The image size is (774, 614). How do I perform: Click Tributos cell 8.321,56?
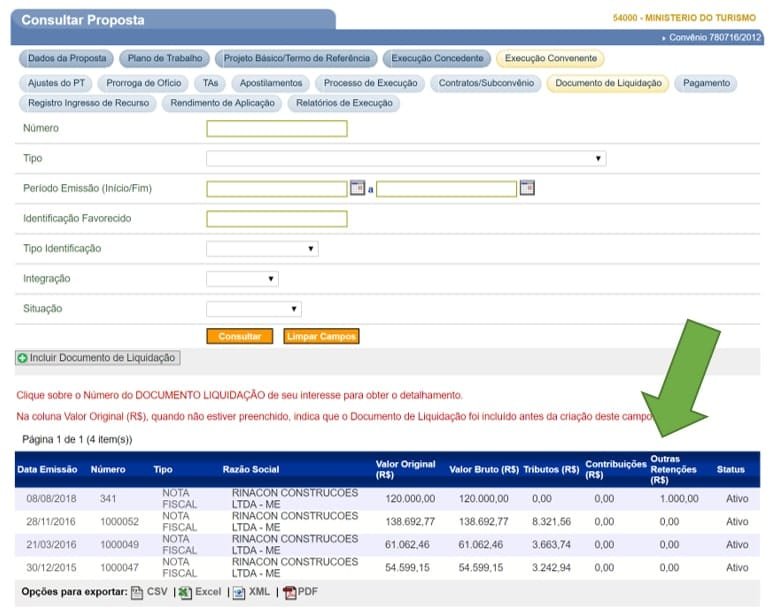tap(551, 522)
